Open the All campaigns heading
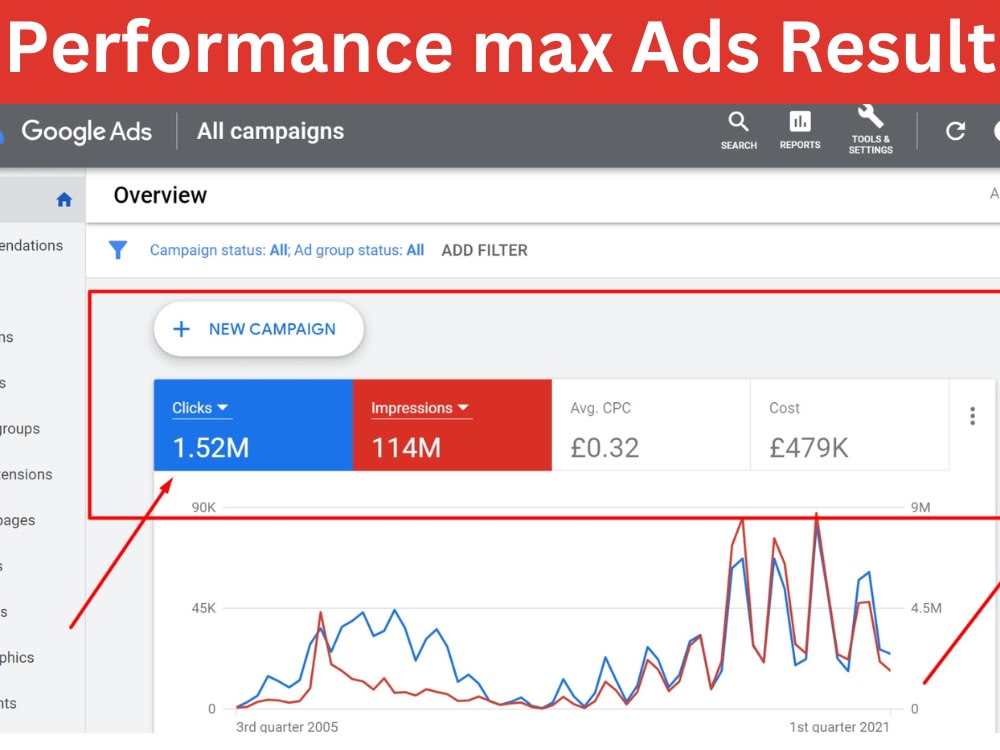 [x=270, y=131]
